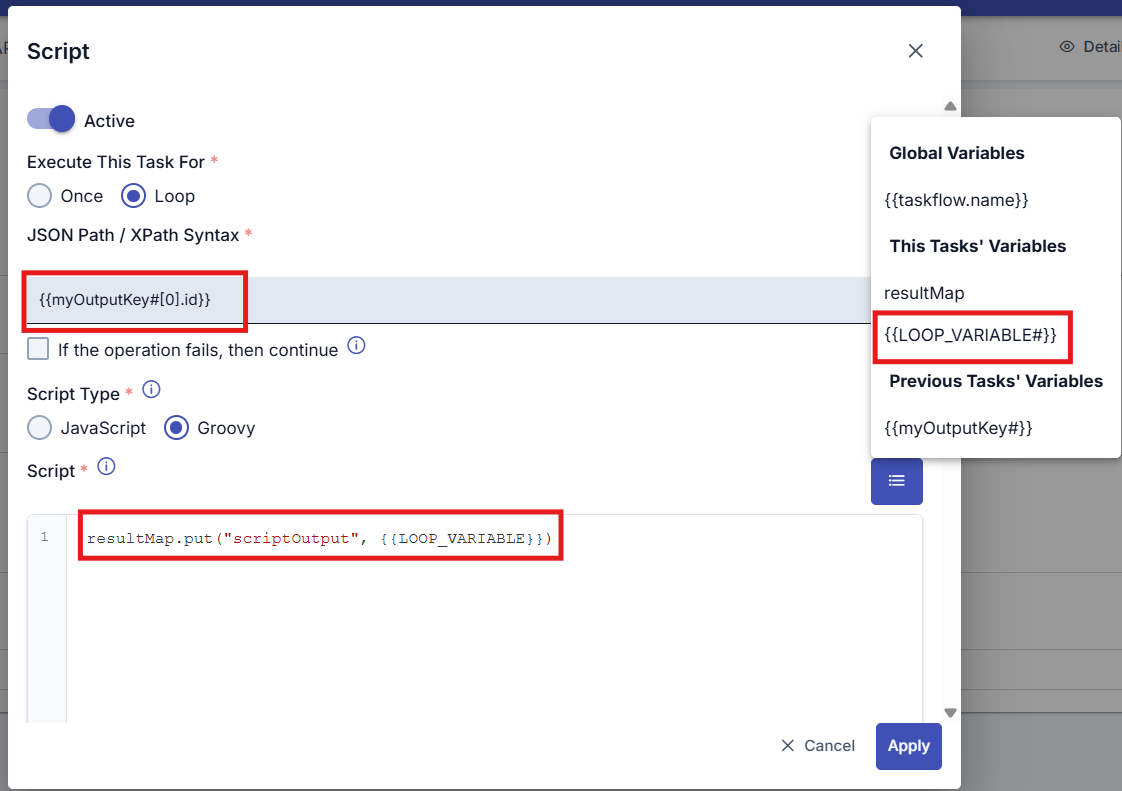
Task: Click the eye icon near Details
Action: [x=1067, y=47]
